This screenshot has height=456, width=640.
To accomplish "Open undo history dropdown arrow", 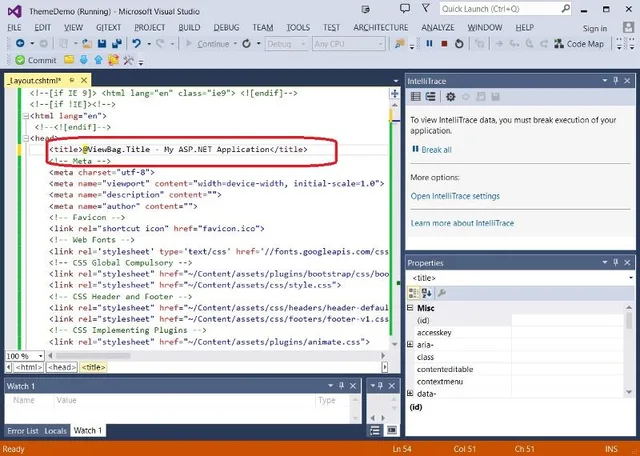I will 149,44.
